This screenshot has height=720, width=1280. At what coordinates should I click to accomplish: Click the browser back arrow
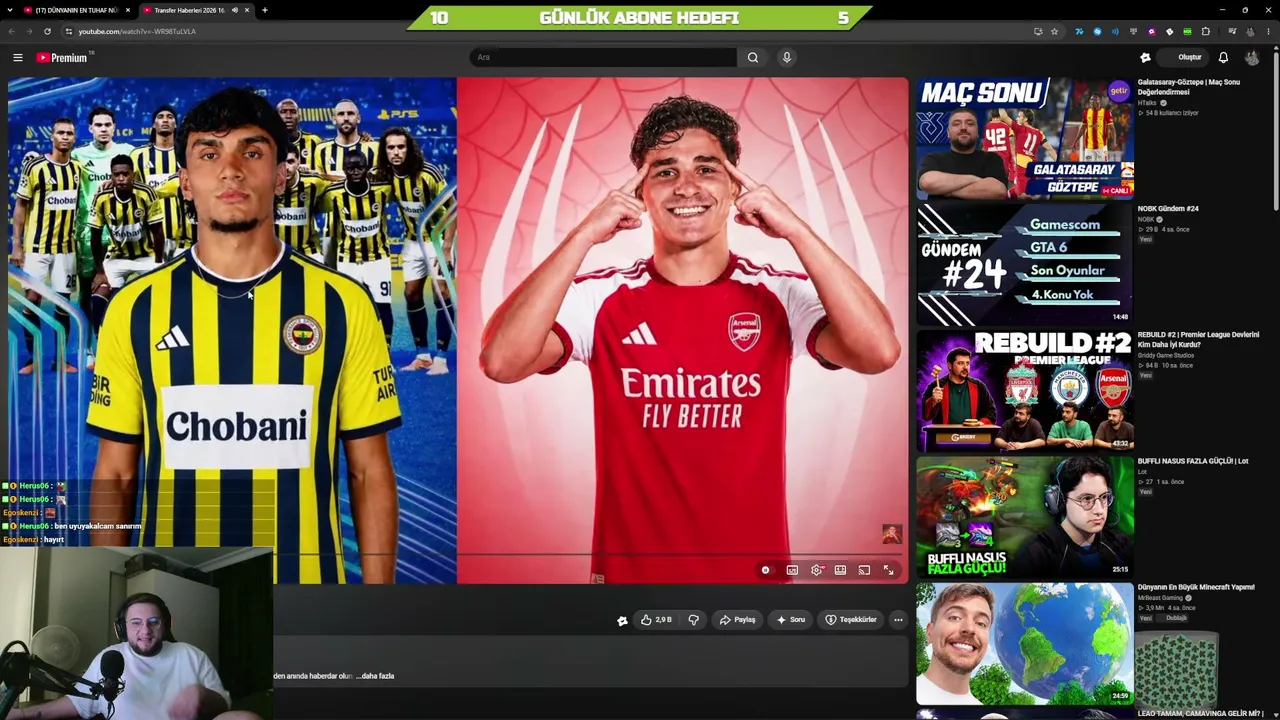pyautogui.click(x=11, y=31)
